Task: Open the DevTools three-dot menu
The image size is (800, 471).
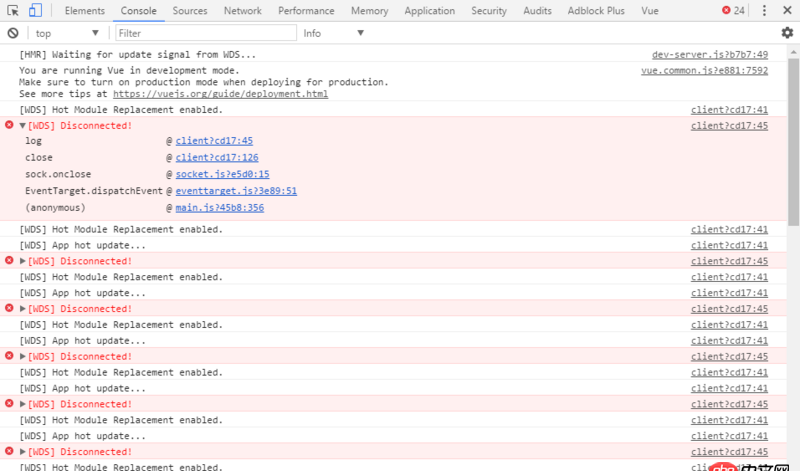Action: (x=764, y=10)
